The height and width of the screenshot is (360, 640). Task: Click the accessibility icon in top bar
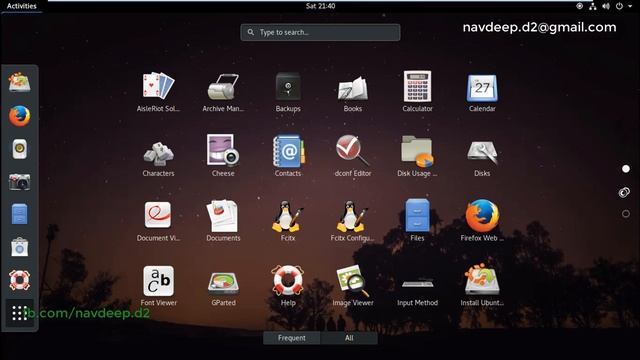coord(580,6)
